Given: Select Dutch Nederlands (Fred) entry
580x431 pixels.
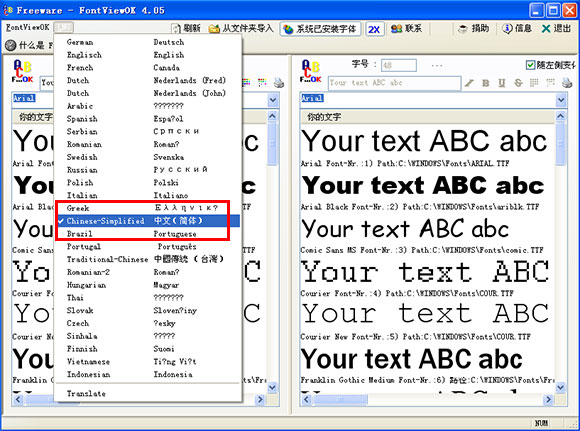Looking at the screenshot, I should tap(148, 80).
